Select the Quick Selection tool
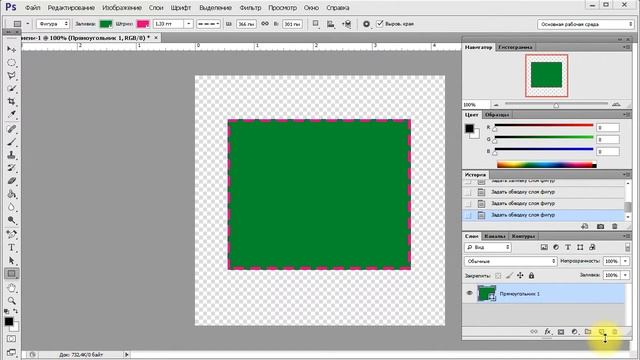The height and width of the screenshot is (360, 640). [x=11, y=89]
